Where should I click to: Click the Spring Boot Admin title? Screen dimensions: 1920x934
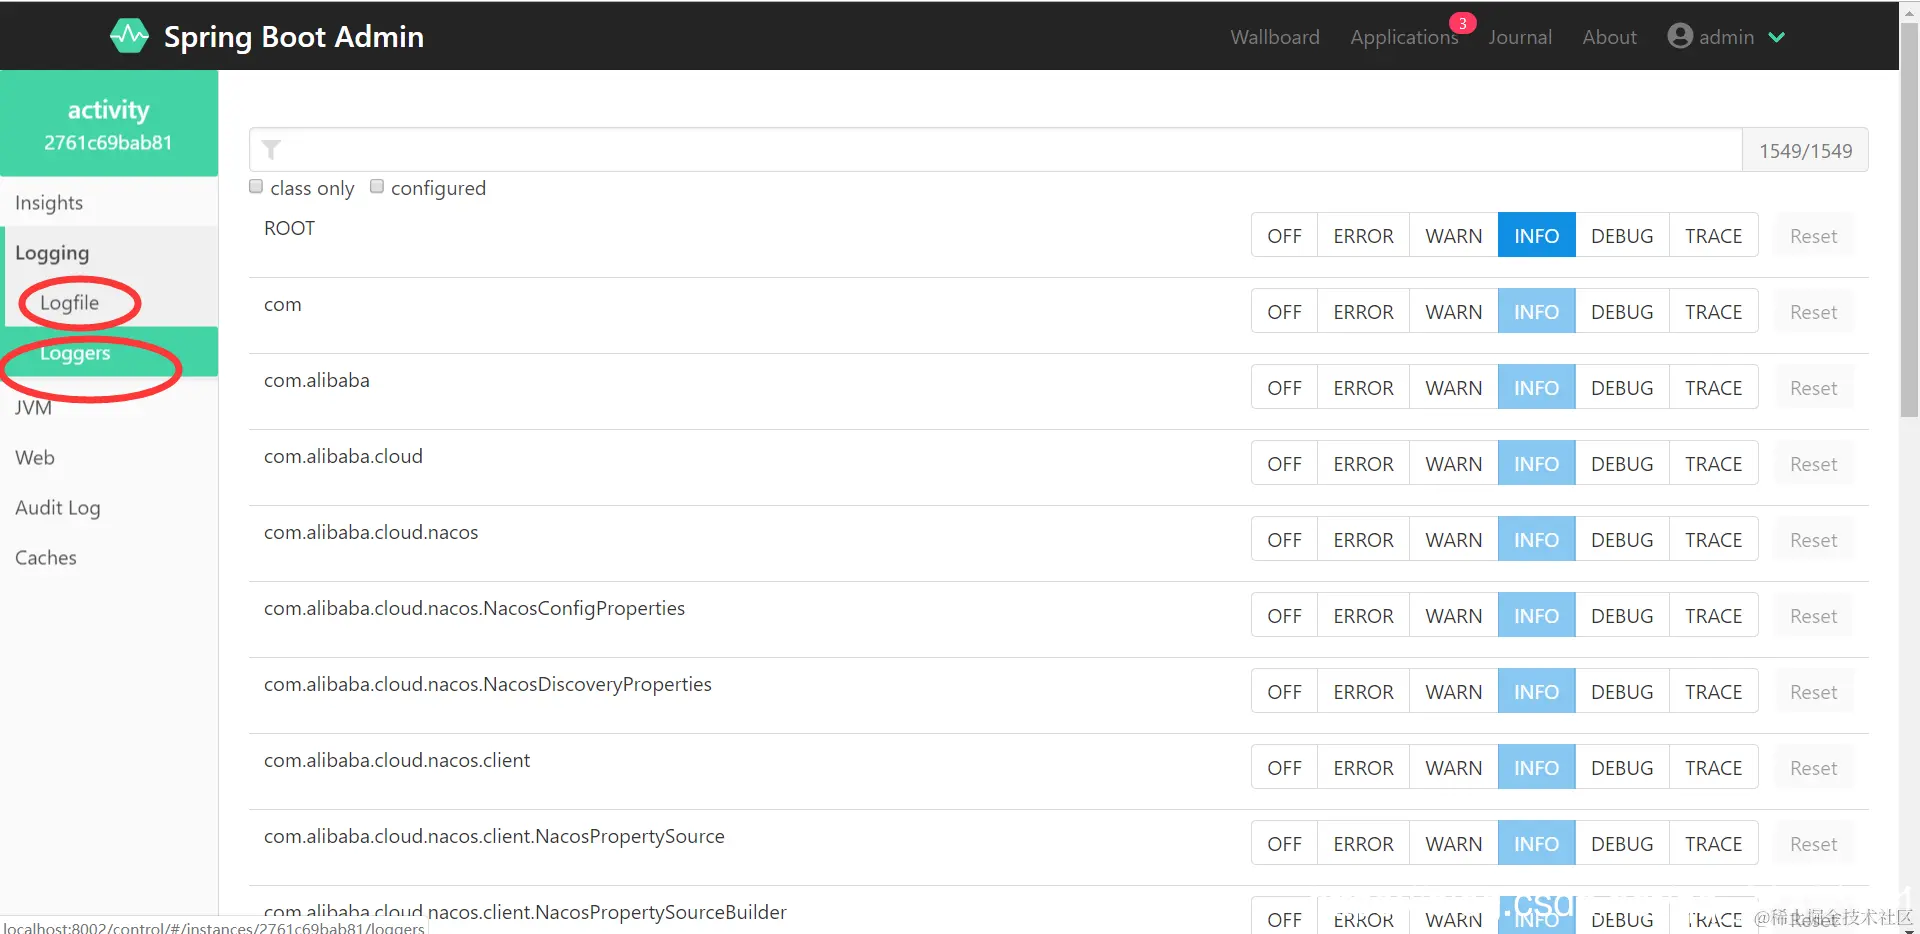pos(293,37)
